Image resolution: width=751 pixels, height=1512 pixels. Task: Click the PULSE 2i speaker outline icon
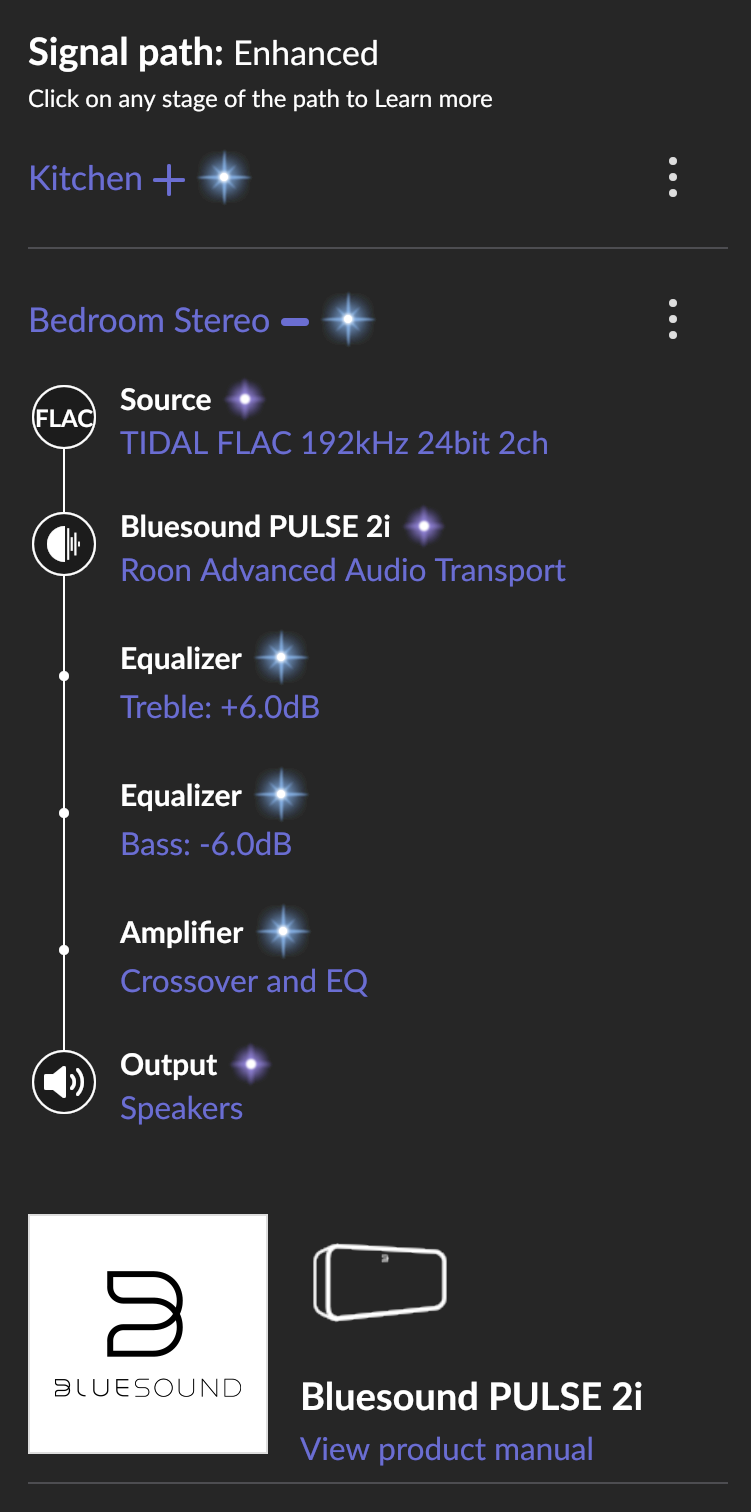click(x=380, y=1282)
